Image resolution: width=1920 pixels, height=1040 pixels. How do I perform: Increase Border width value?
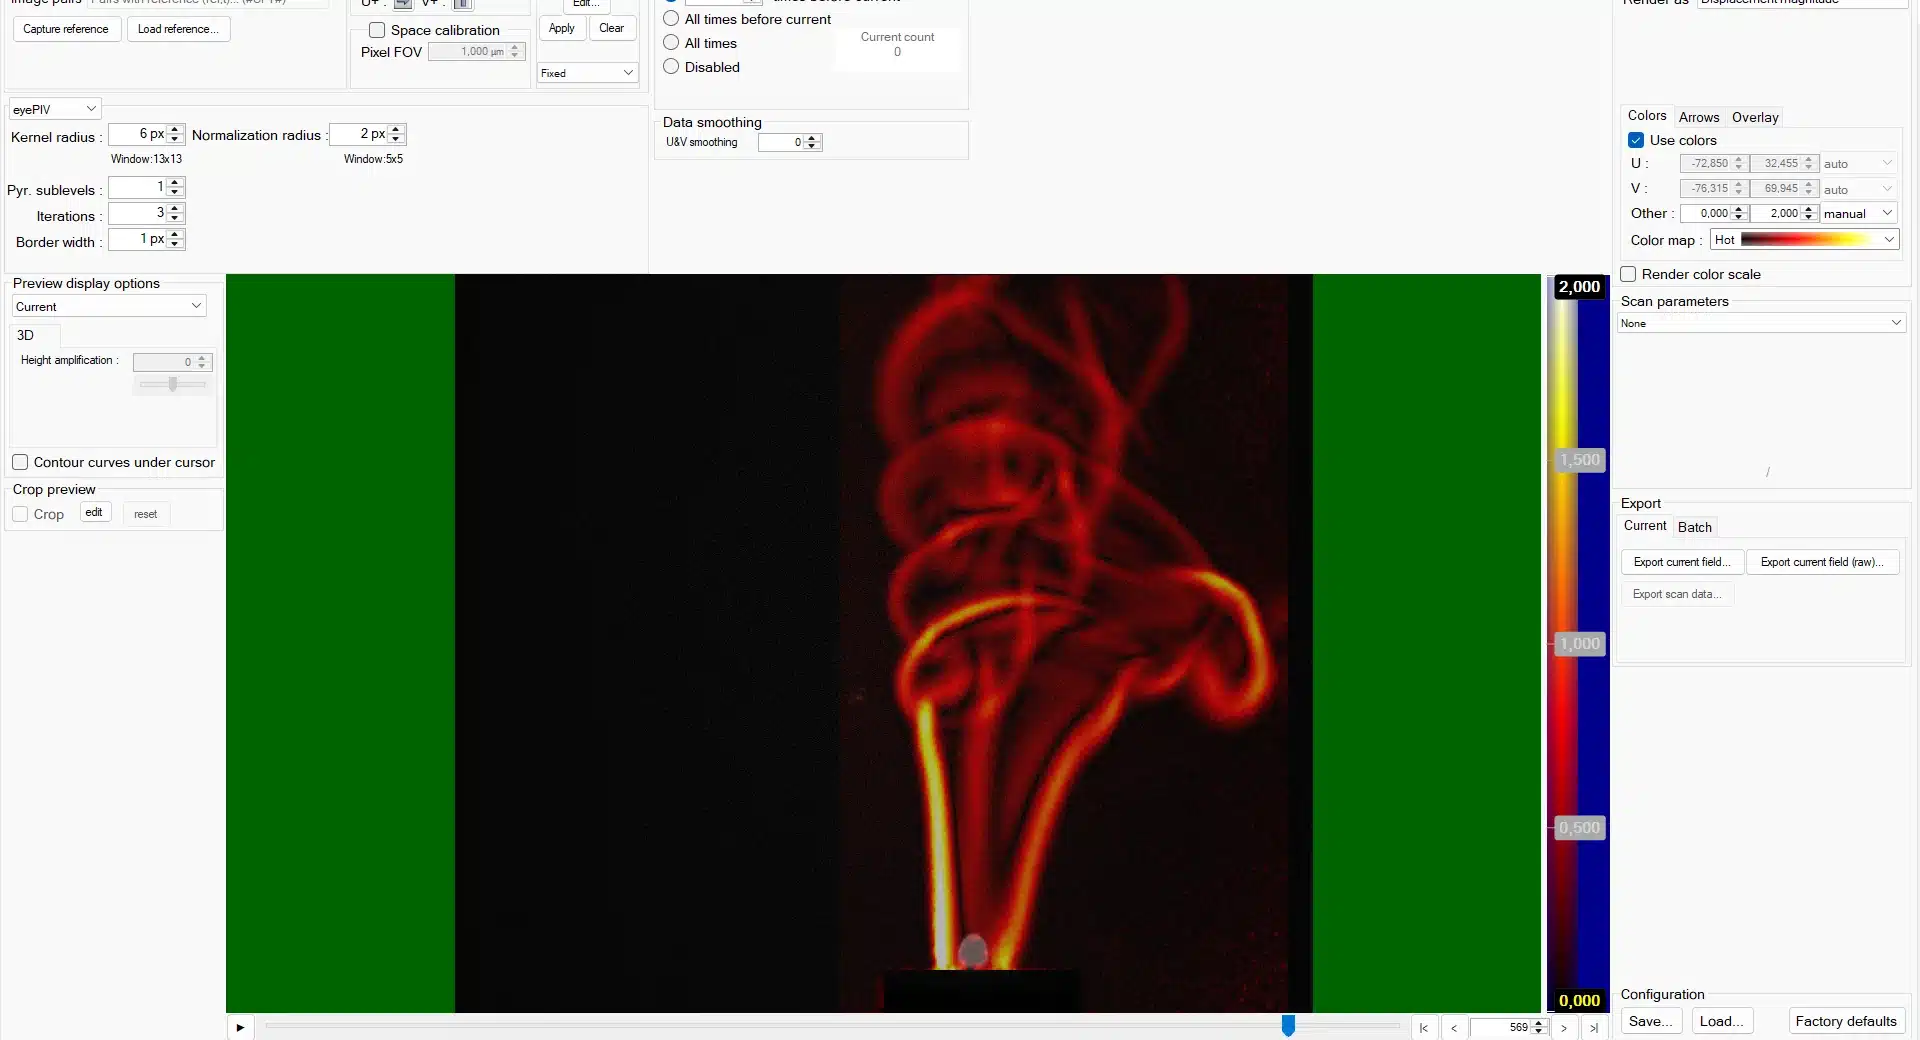[x=176, y=234]
